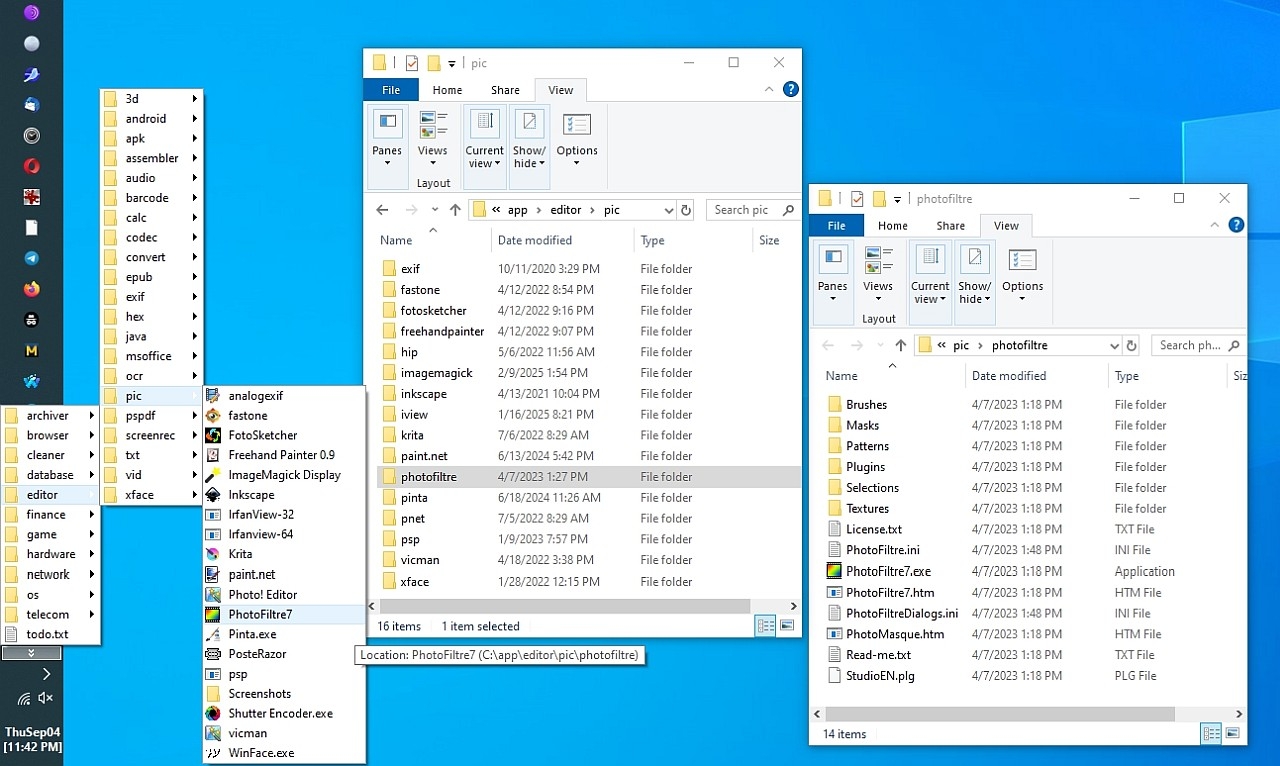The width and height of the screenshot is (1280, 766).
Task: Launch IrfanView-32 from the submenu
Action: (x=284, y=514)
